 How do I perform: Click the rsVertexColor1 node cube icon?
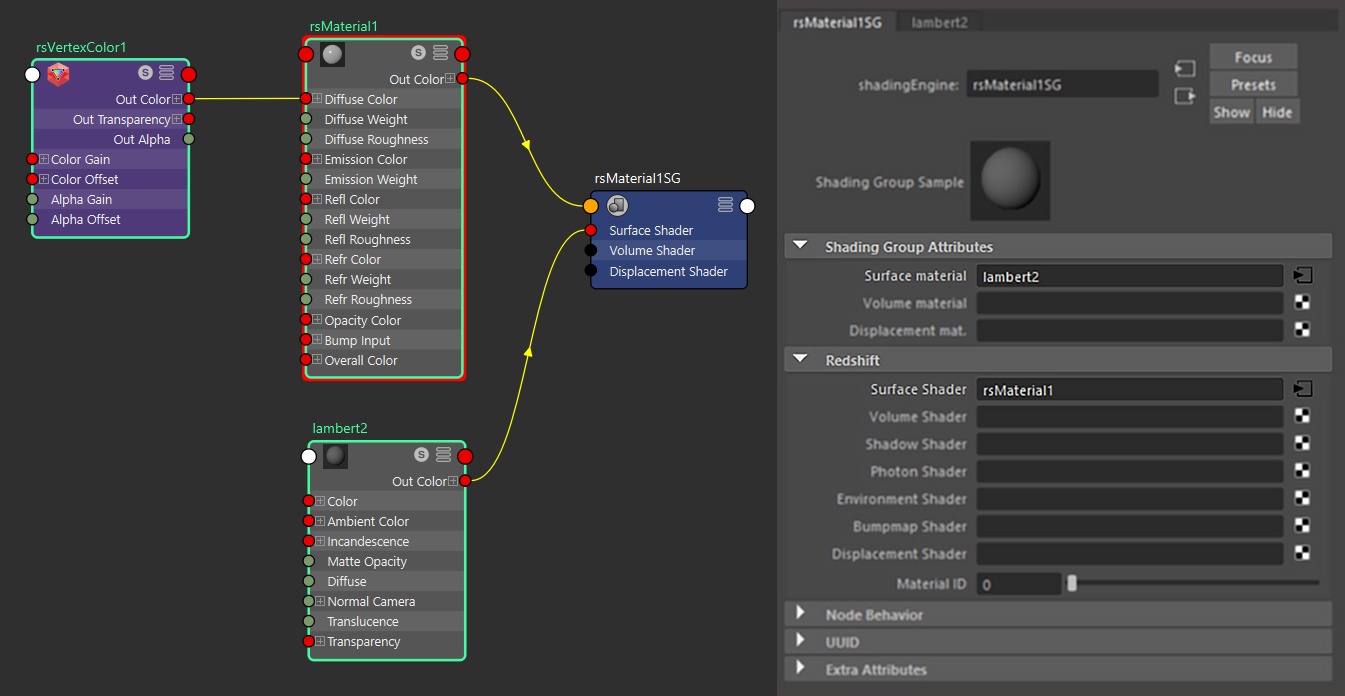point(58,74)
